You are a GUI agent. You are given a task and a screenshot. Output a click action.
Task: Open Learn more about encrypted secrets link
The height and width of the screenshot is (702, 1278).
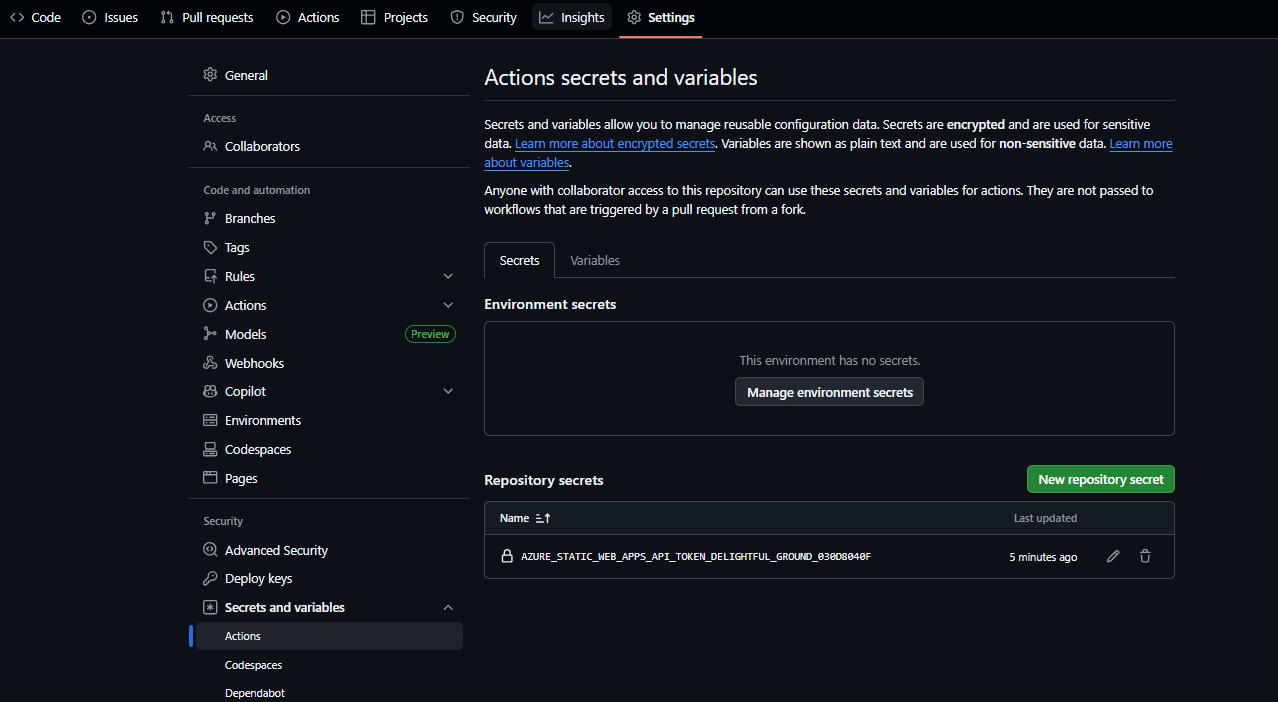(x=615, y=143)
